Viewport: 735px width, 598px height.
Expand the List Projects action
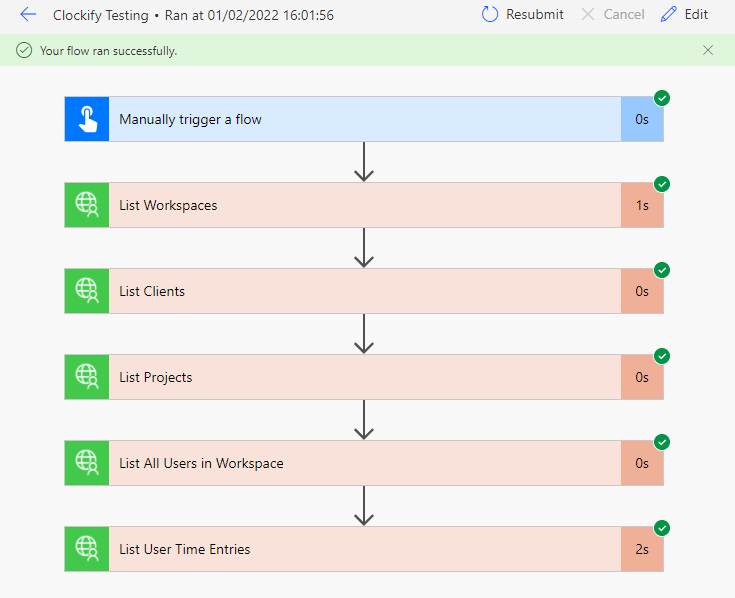pos(364,377)
